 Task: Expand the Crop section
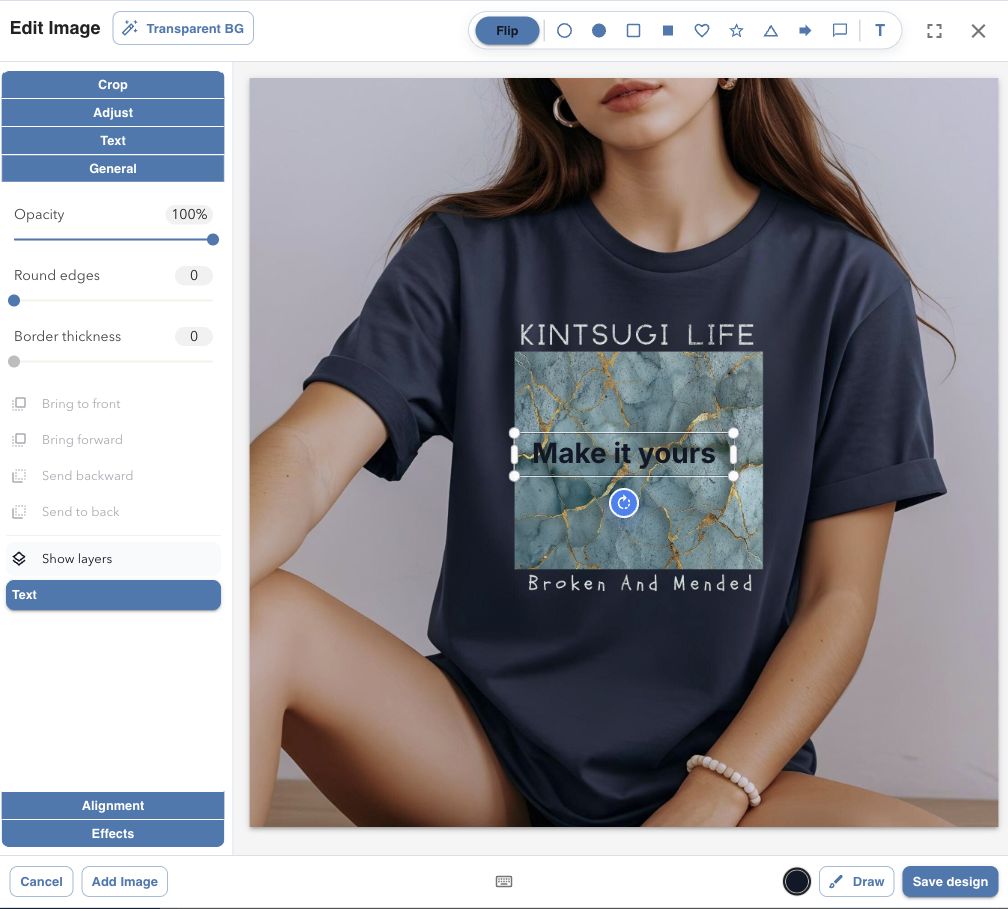click(x=113, y=85)
